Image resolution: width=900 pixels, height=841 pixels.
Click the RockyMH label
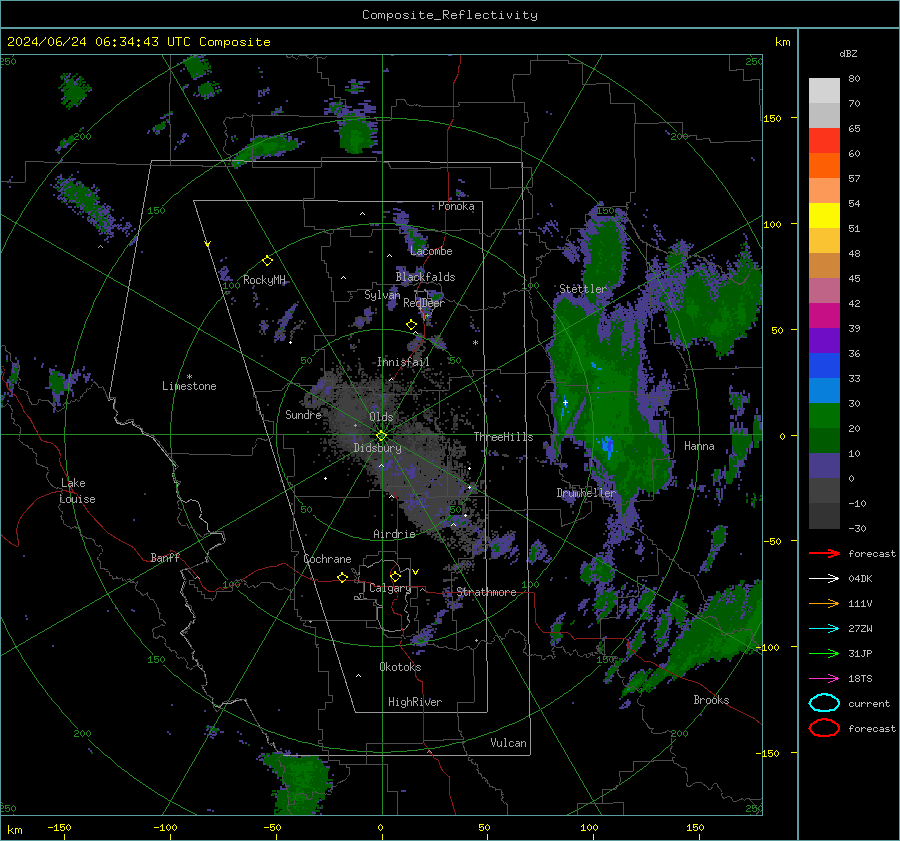coord(264,280)
